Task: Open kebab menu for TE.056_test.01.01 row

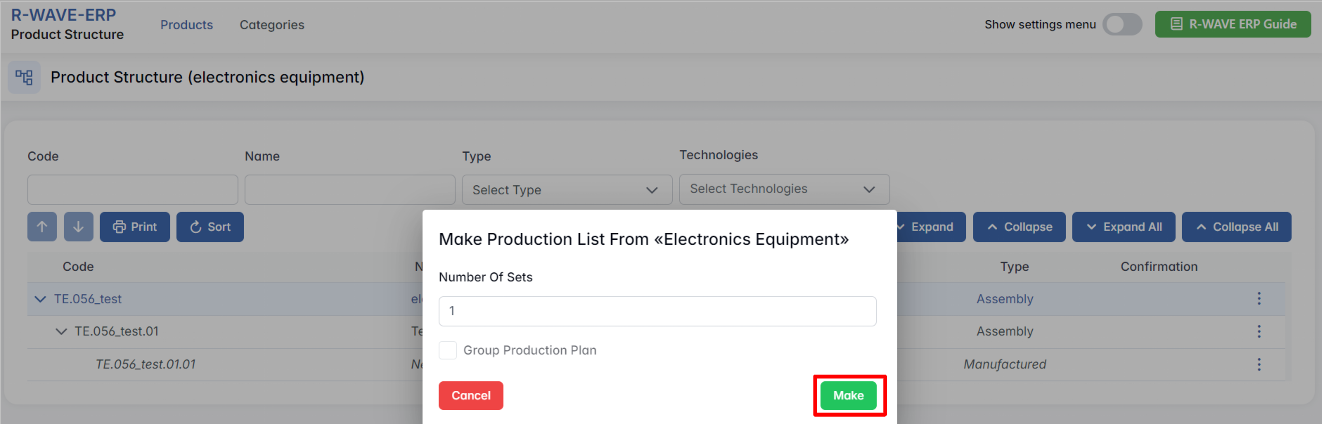Action: (1259, 364)
